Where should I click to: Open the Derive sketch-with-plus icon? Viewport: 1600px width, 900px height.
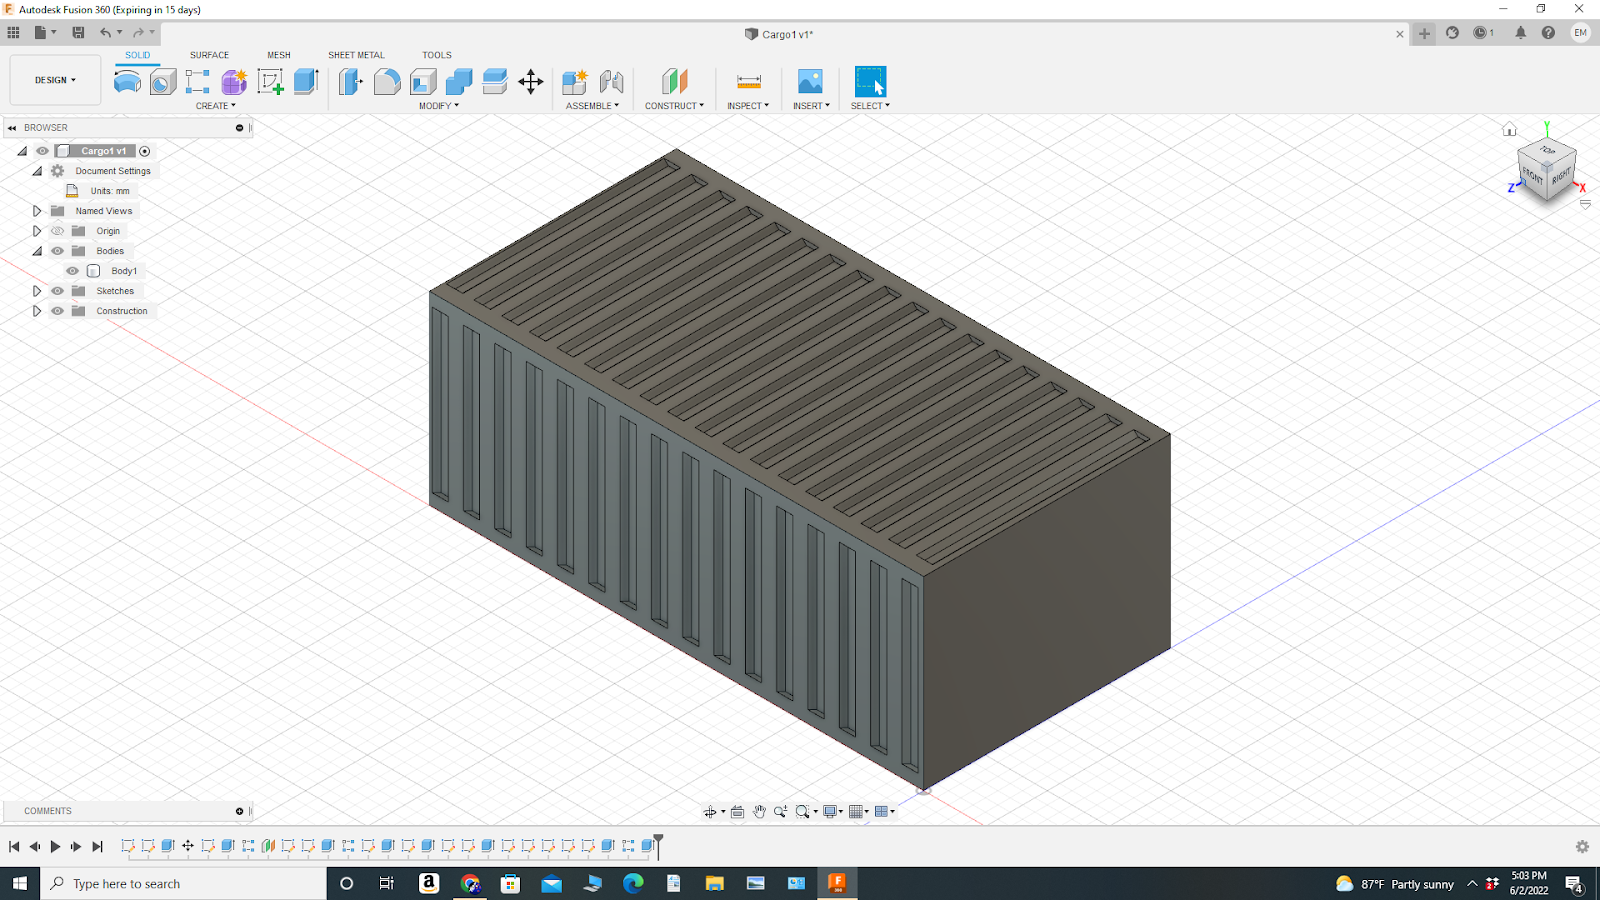click(x=270, y=81)
